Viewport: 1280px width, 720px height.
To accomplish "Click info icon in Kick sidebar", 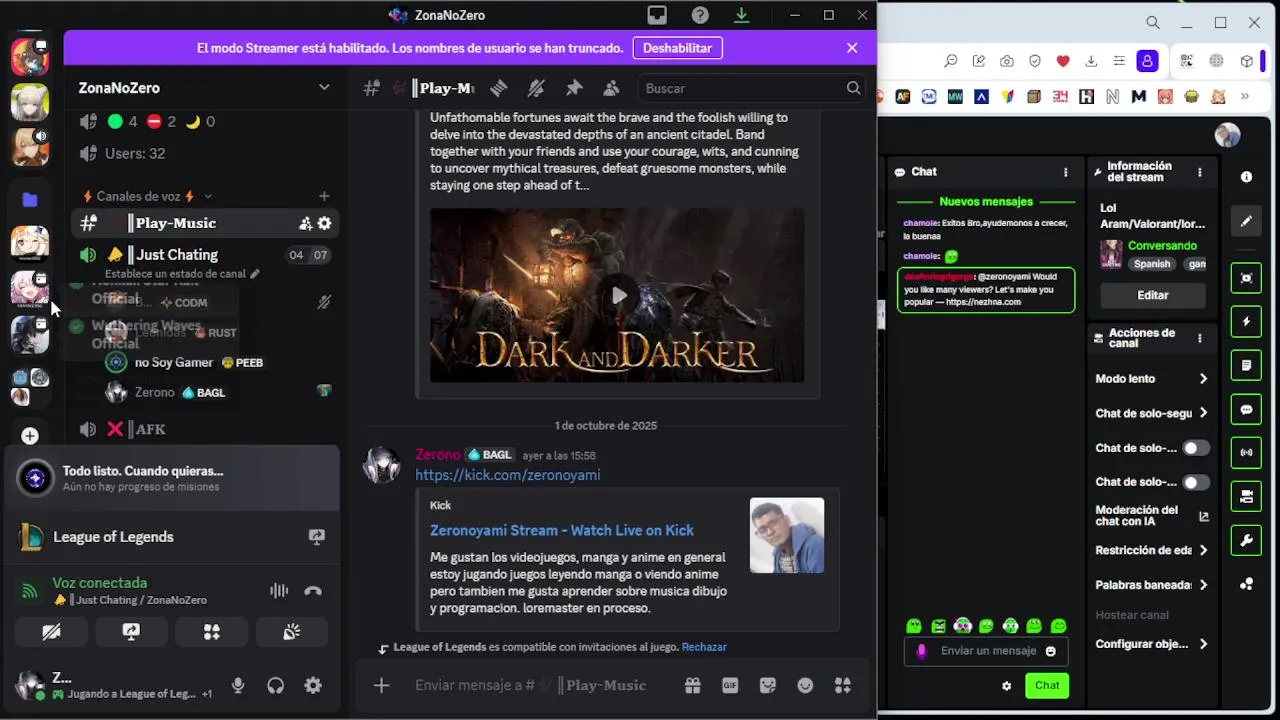I will (x=1246, y=177).
